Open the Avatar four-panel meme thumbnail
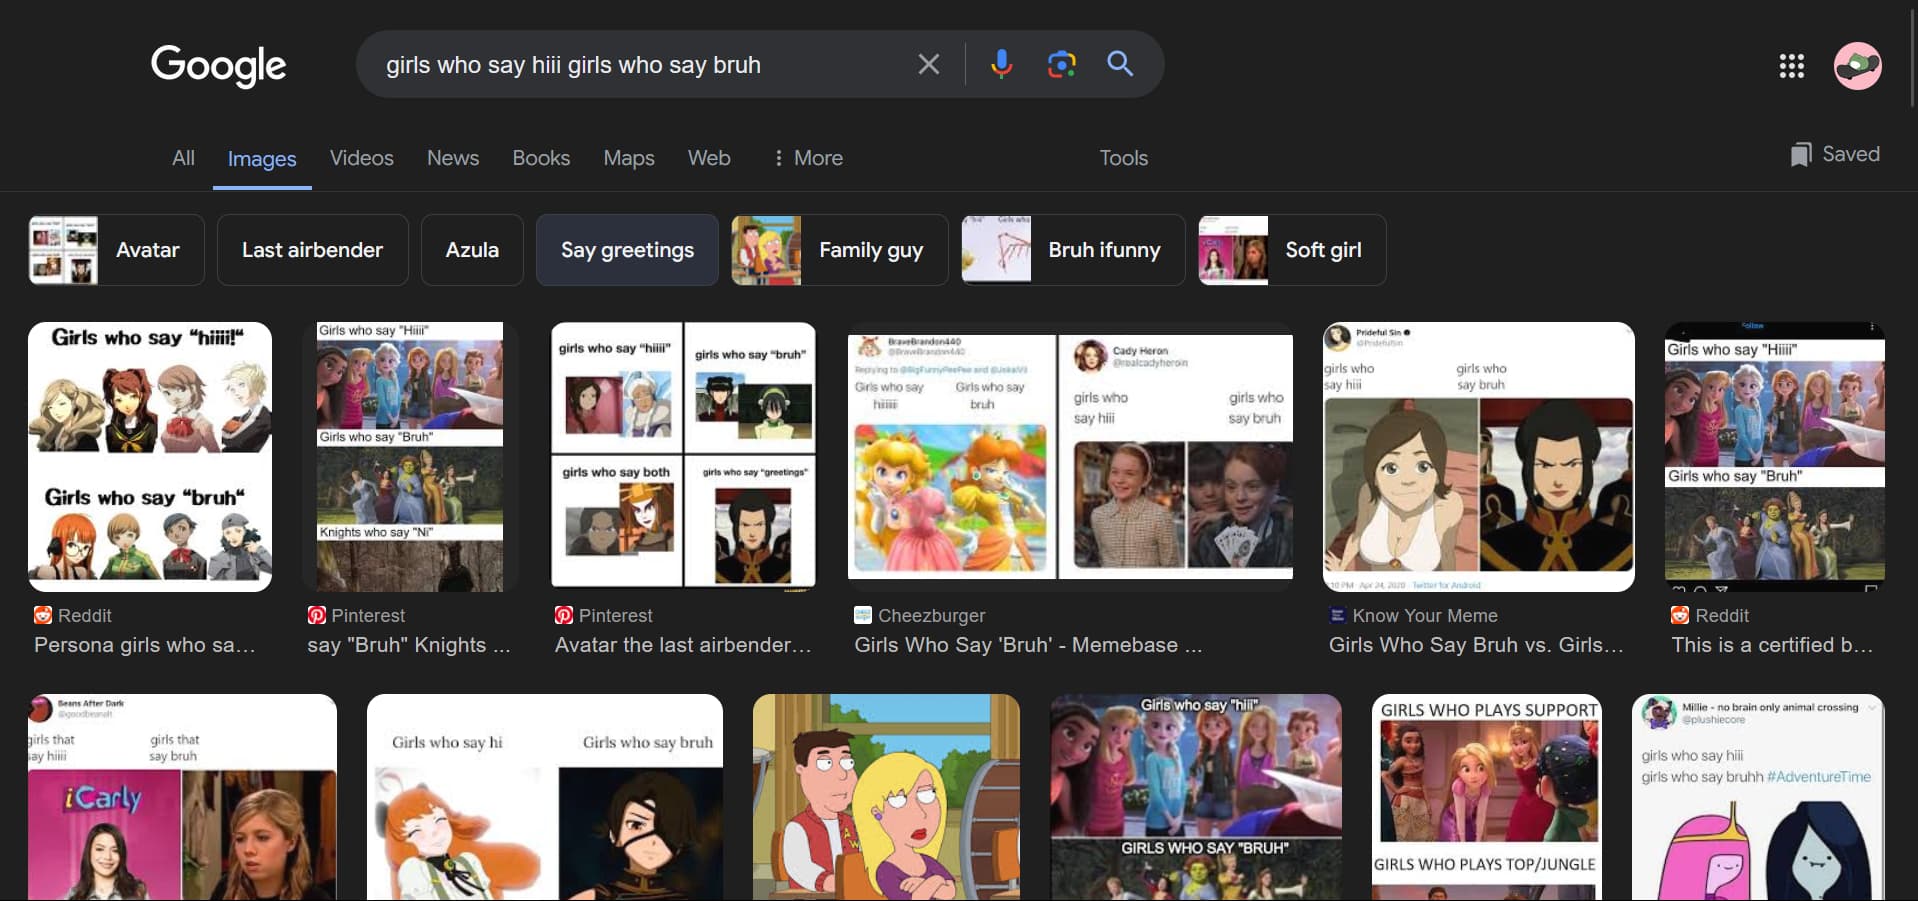1918x901 pixels. [683, 457]
